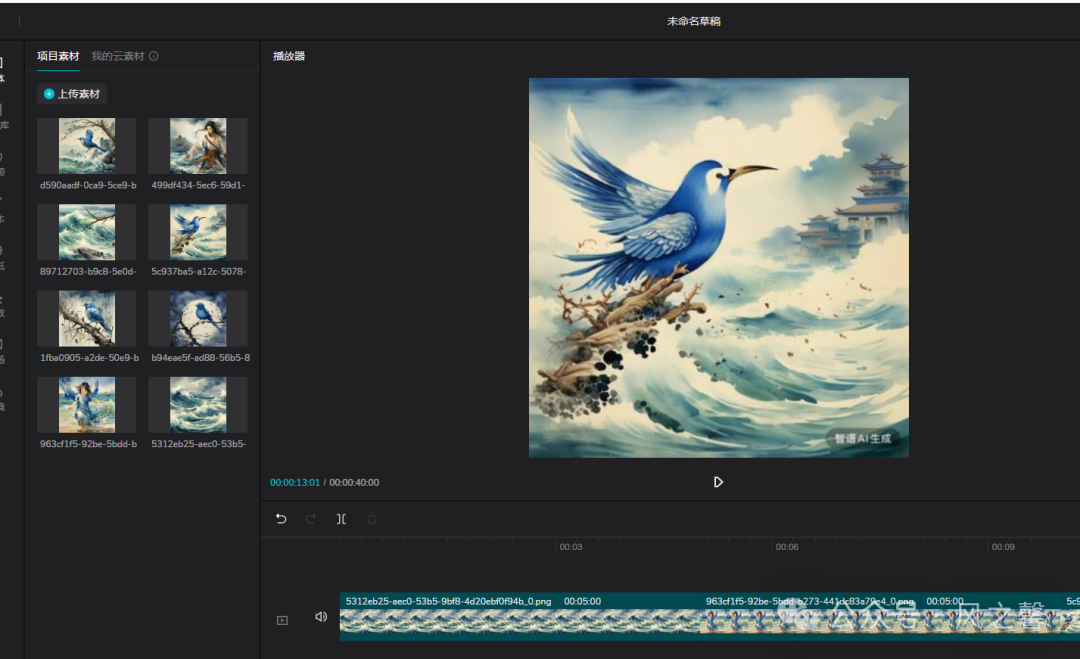Click the undo arrow icon
Screen dimensions: 1080x659
(281, 519)
